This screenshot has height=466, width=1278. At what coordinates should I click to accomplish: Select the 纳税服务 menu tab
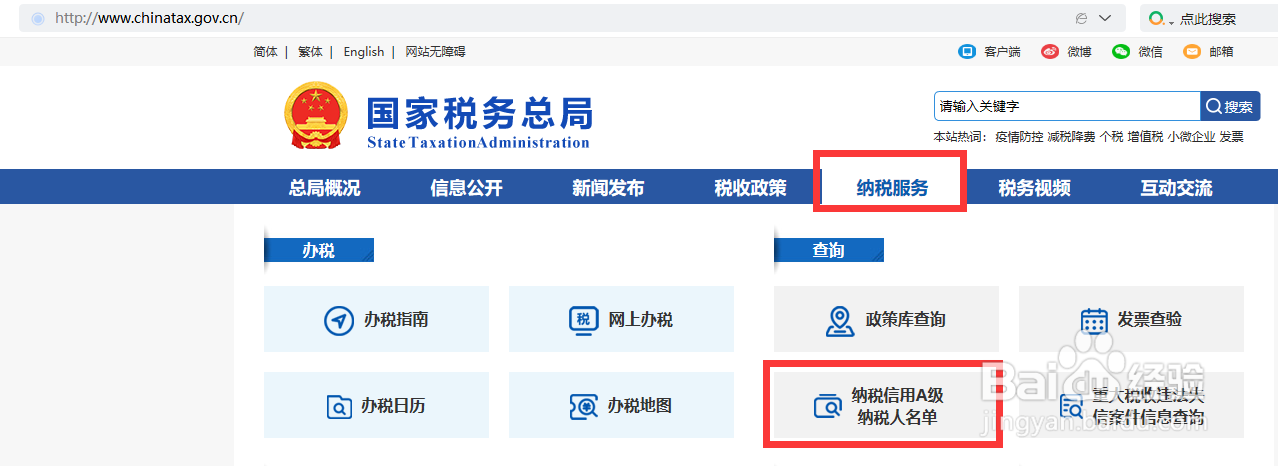tap(892, 188)
